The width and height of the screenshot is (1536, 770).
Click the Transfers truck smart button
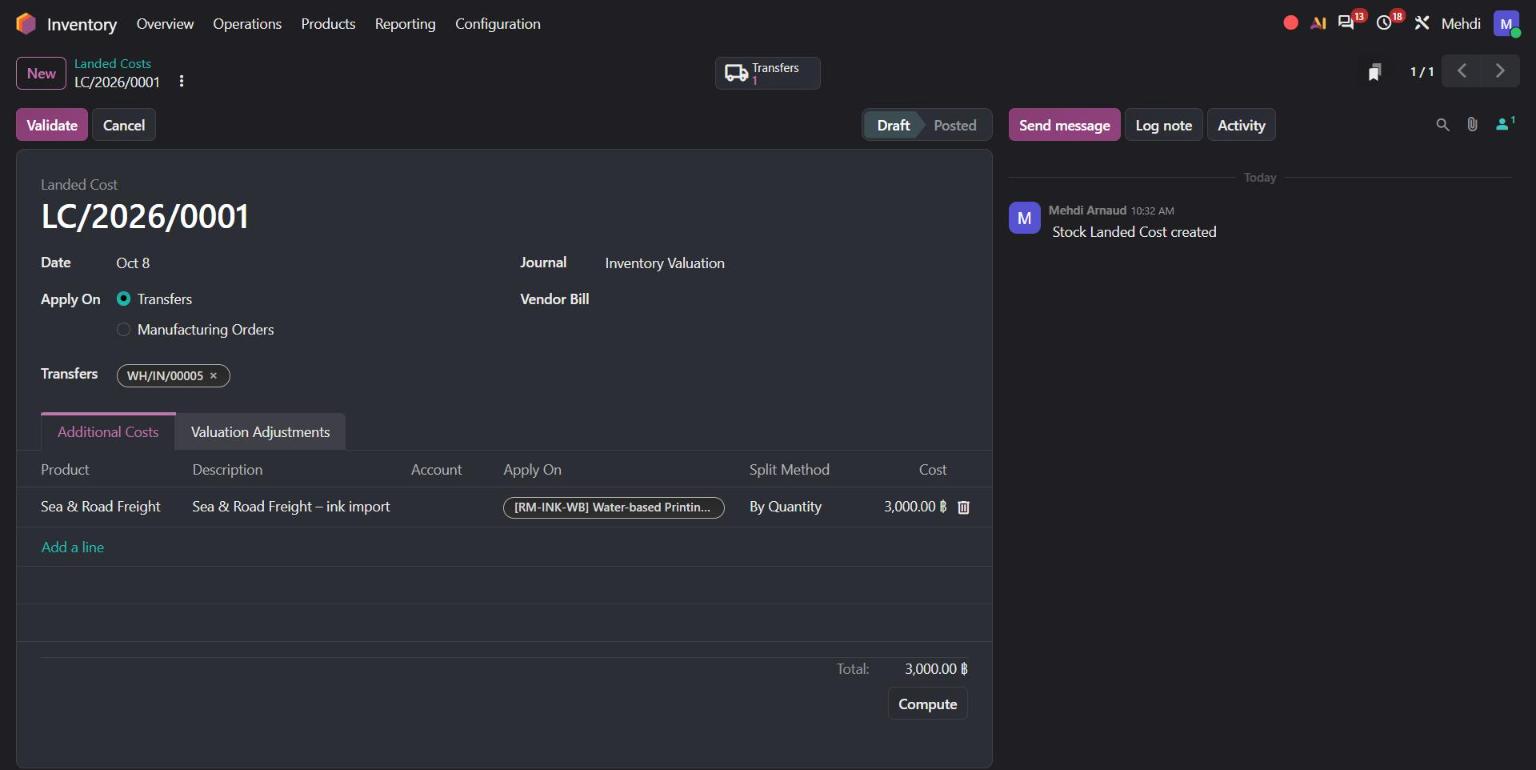(x=767, y=73)
